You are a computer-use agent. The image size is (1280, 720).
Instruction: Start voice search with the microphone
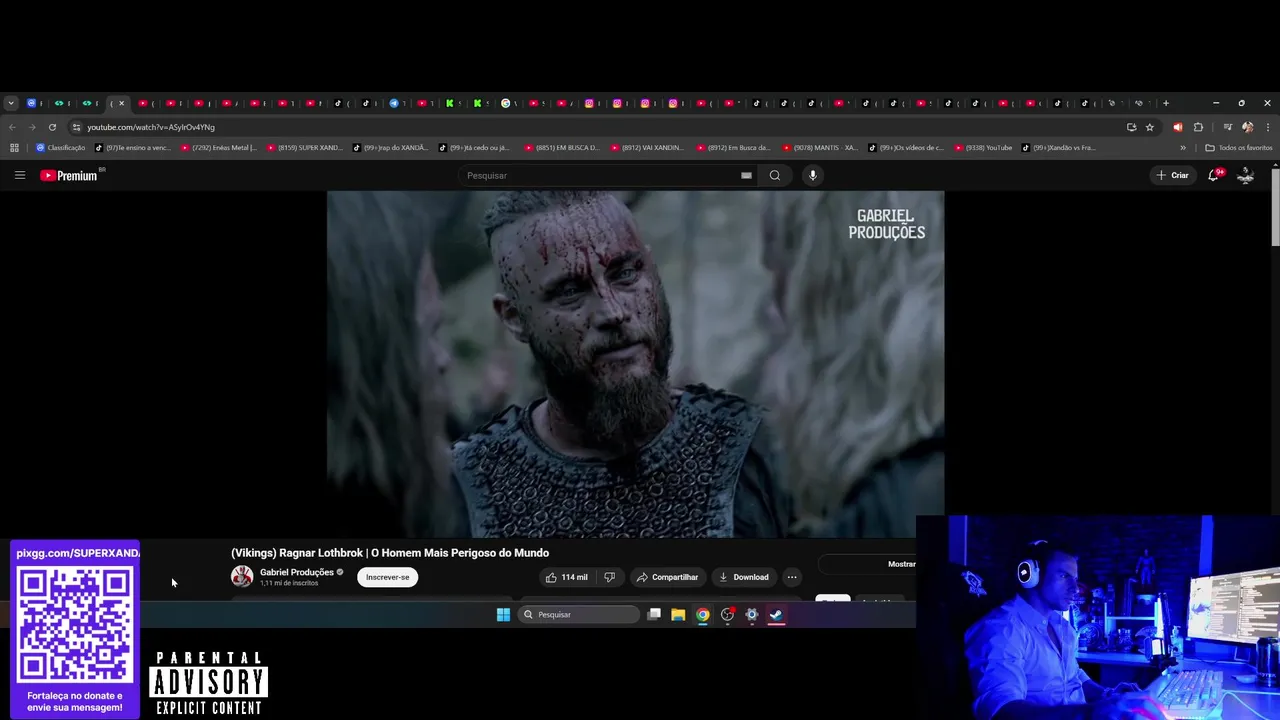point(813,175)
